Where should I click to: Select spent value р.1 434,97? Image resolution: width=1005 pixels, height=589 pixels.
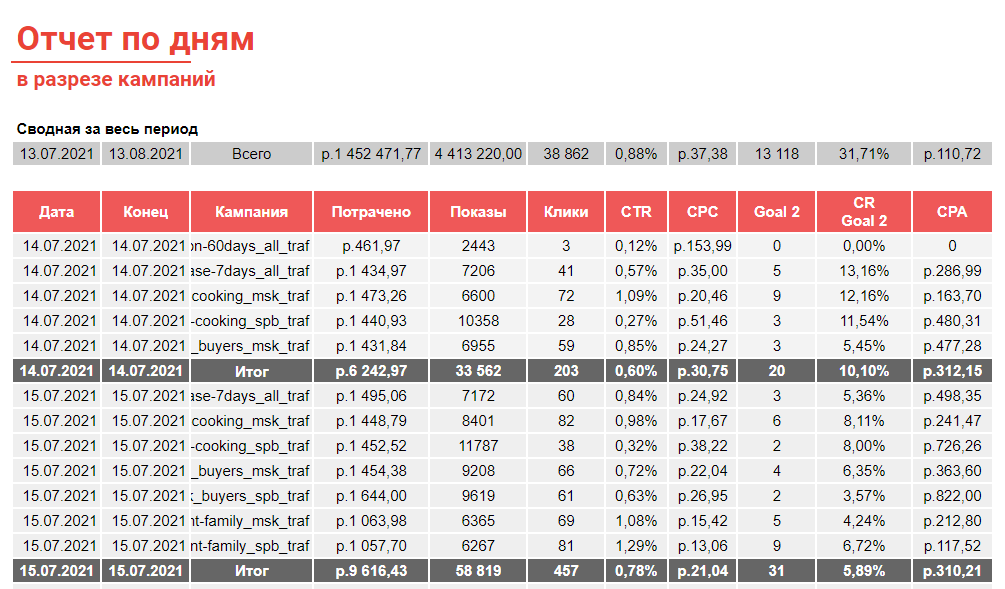(x=371, y=271)
